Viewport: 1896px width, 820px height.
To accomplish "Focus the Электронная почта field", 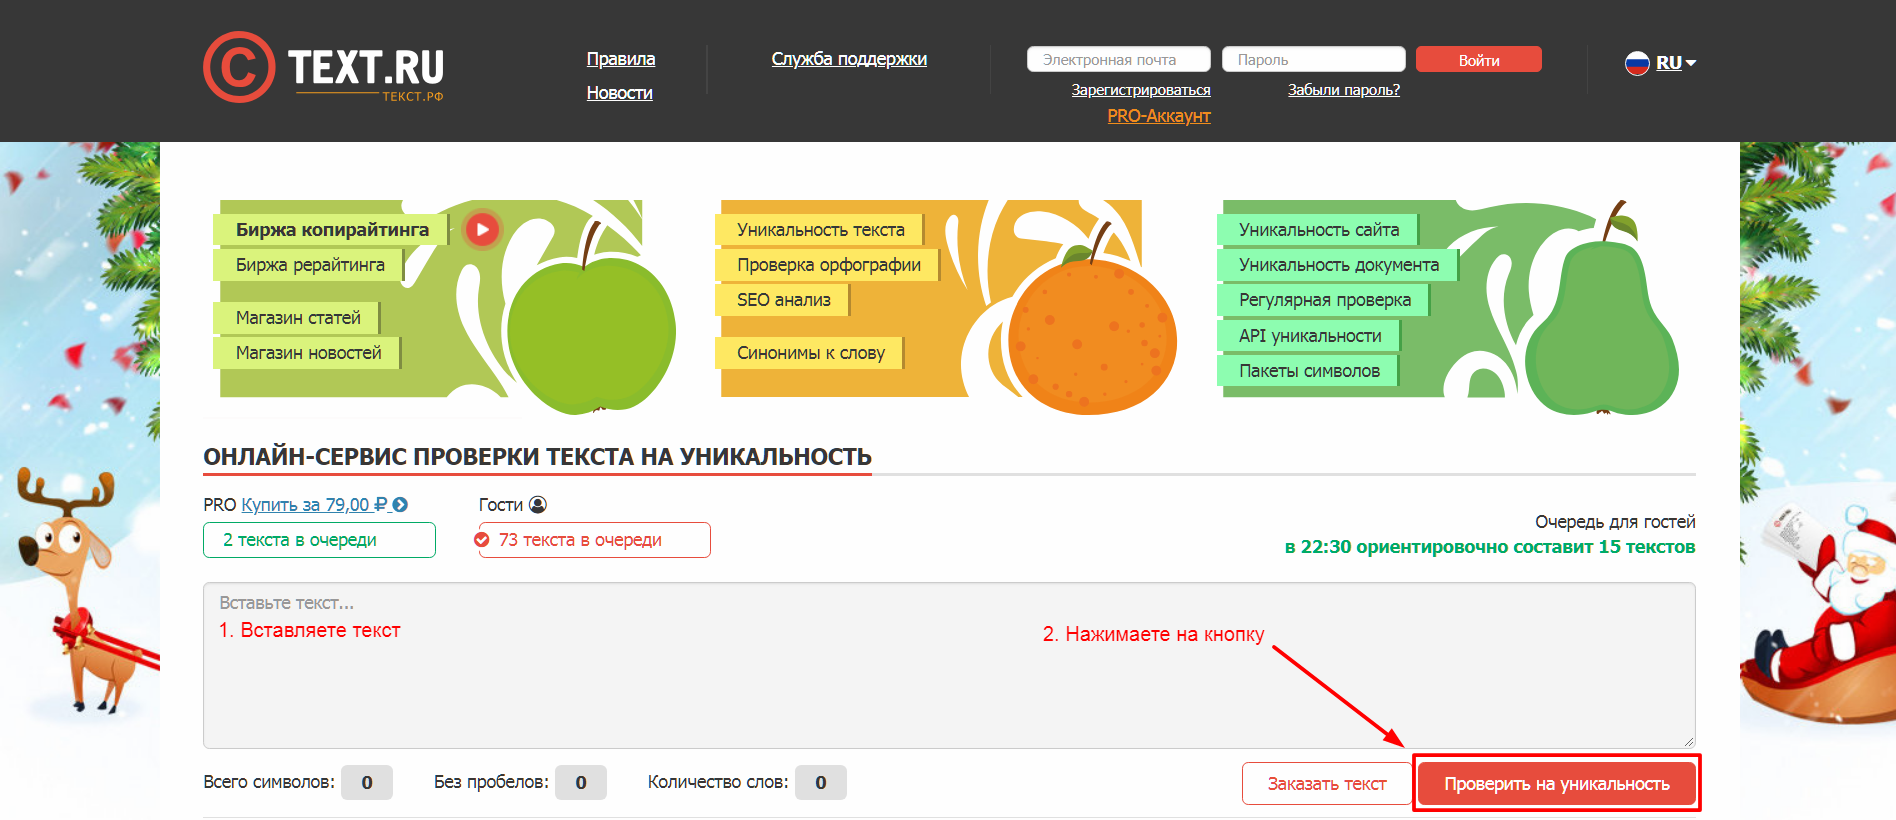I will click(x=1119, y=60).
